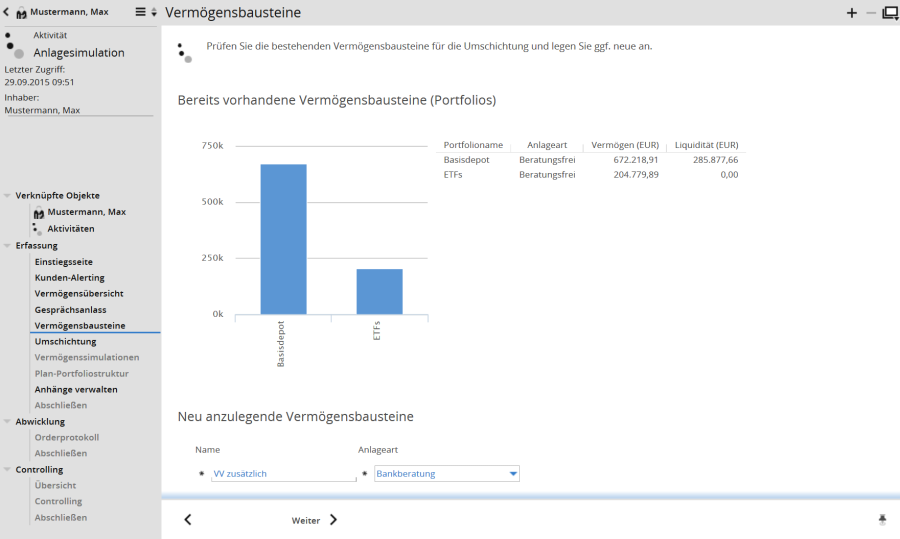Collapse the Verknüpfte Objekte section
The height and width of the screenshot is (539, 900).
pyautogui.click(x=8, y=196)
